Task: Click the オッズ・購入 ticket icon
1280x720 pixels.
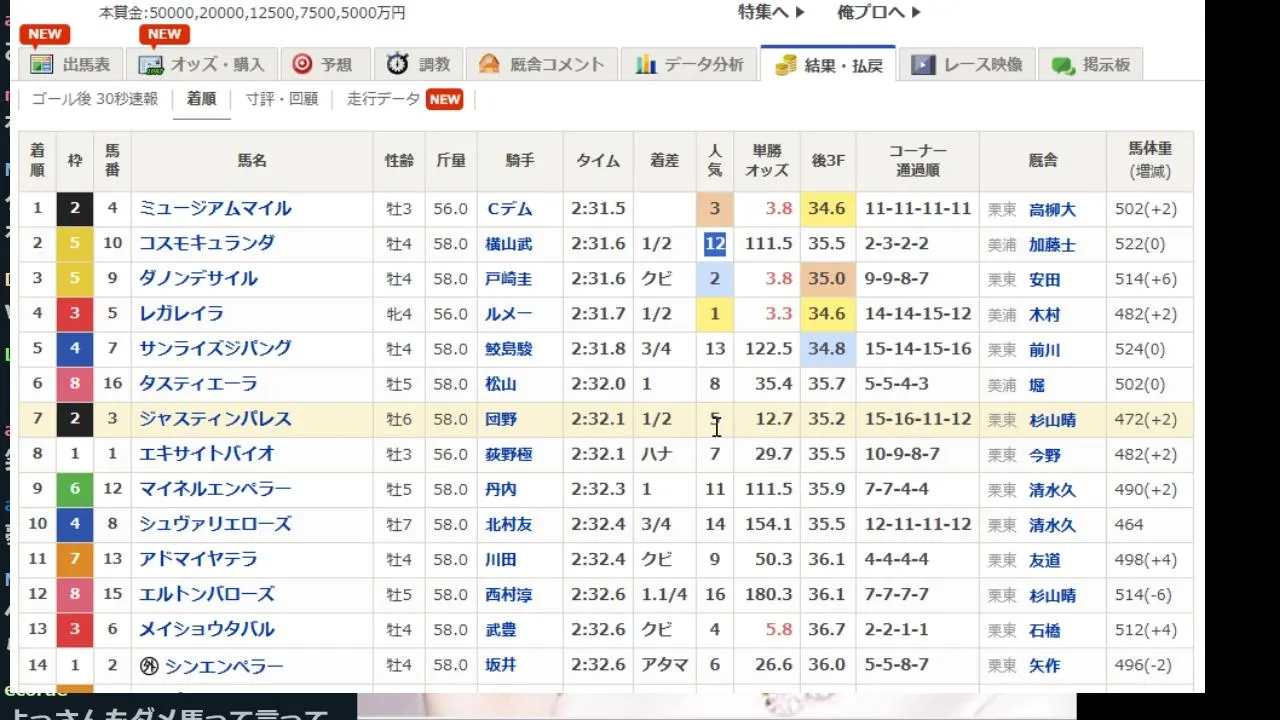Action: pyautogui.click(x=151, y=65)
